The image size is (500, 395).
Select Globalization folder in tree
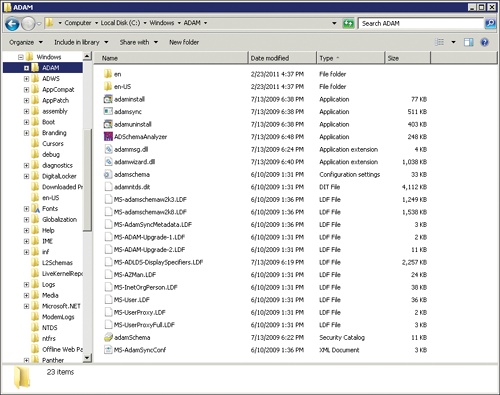coord(59,219)
